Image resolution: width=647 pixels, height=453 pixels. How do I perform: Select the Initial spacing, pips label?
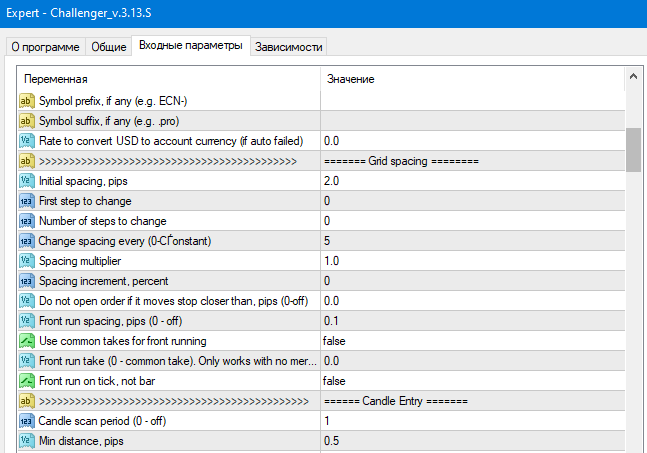pos(83,181)
